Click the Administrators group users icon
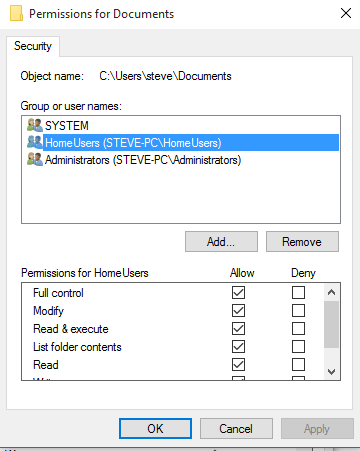 click(35, 159)
